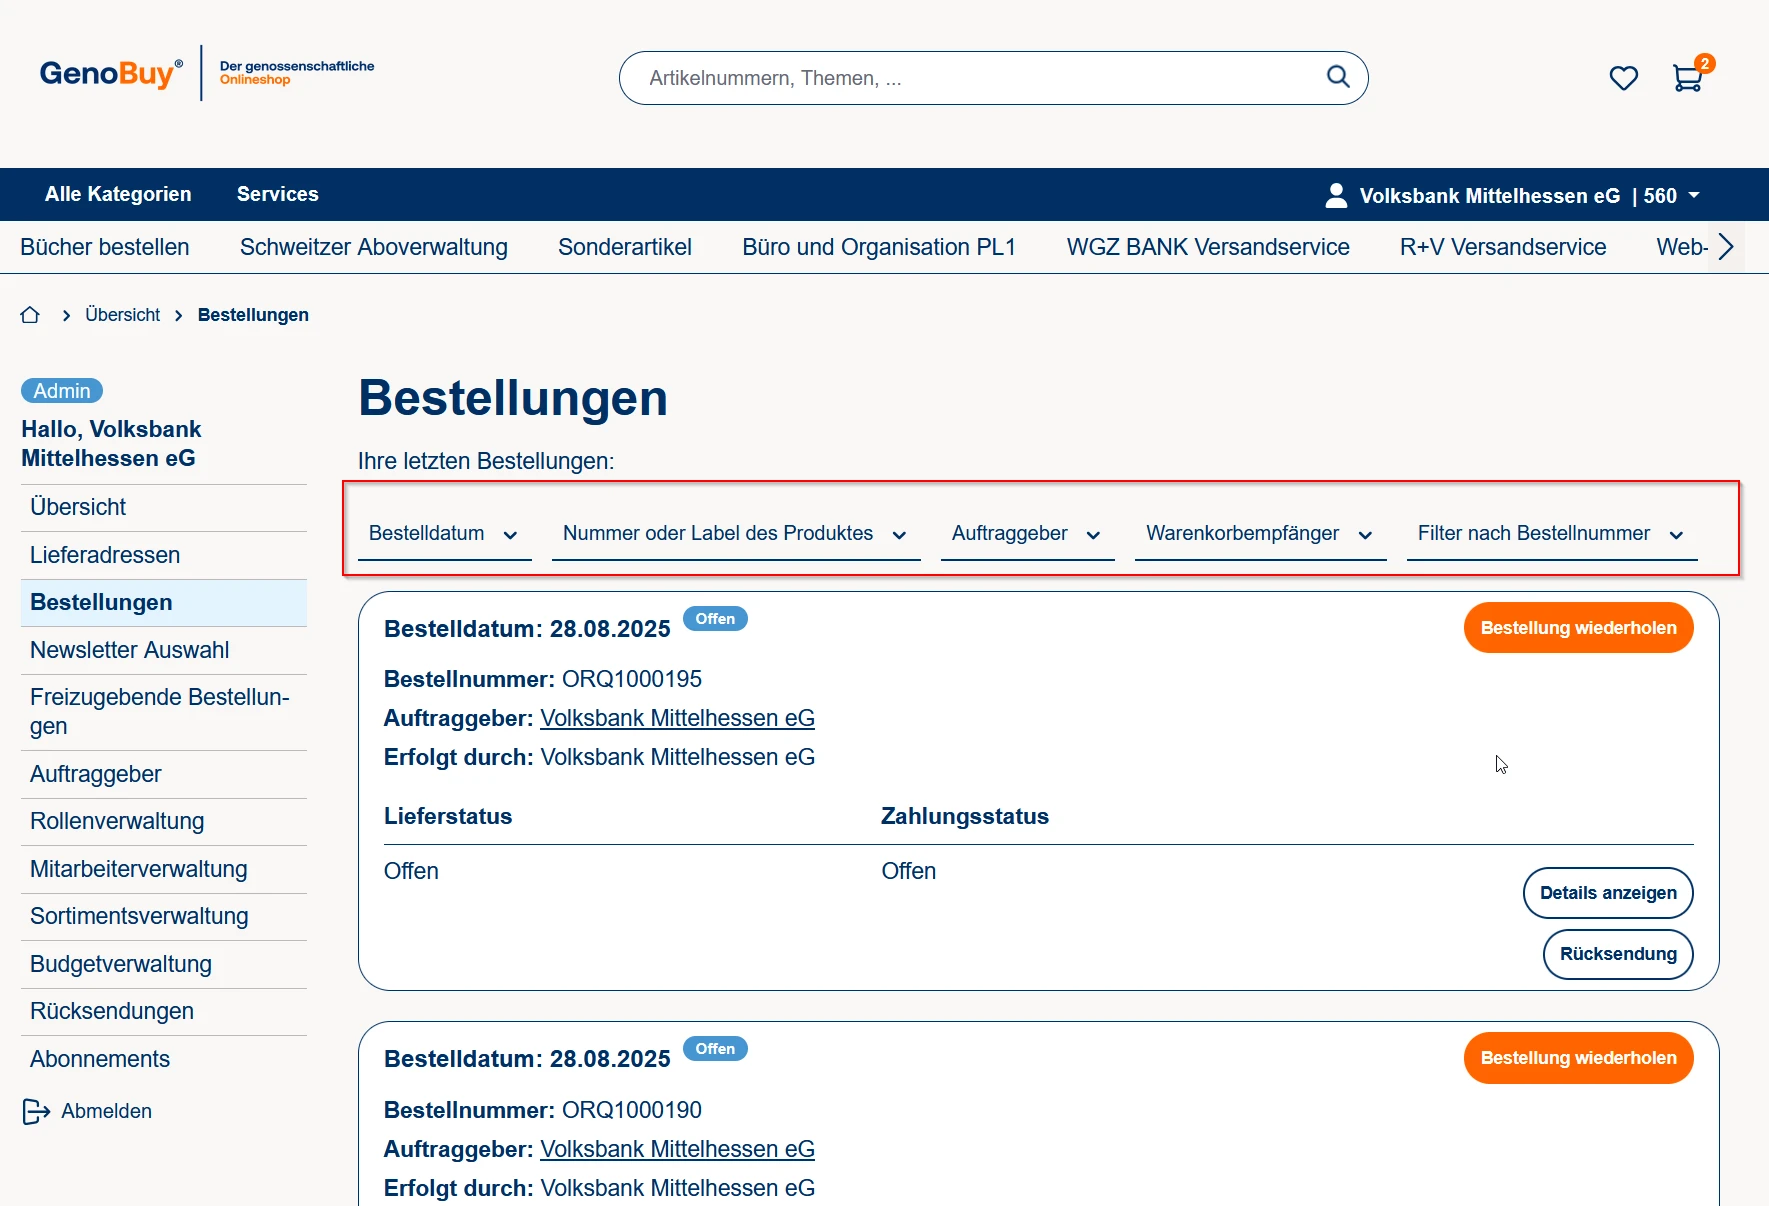Click Details anzeigen for first order
The height and width of the screenshot is (1206, 1769).
[x=1607, y=893]
